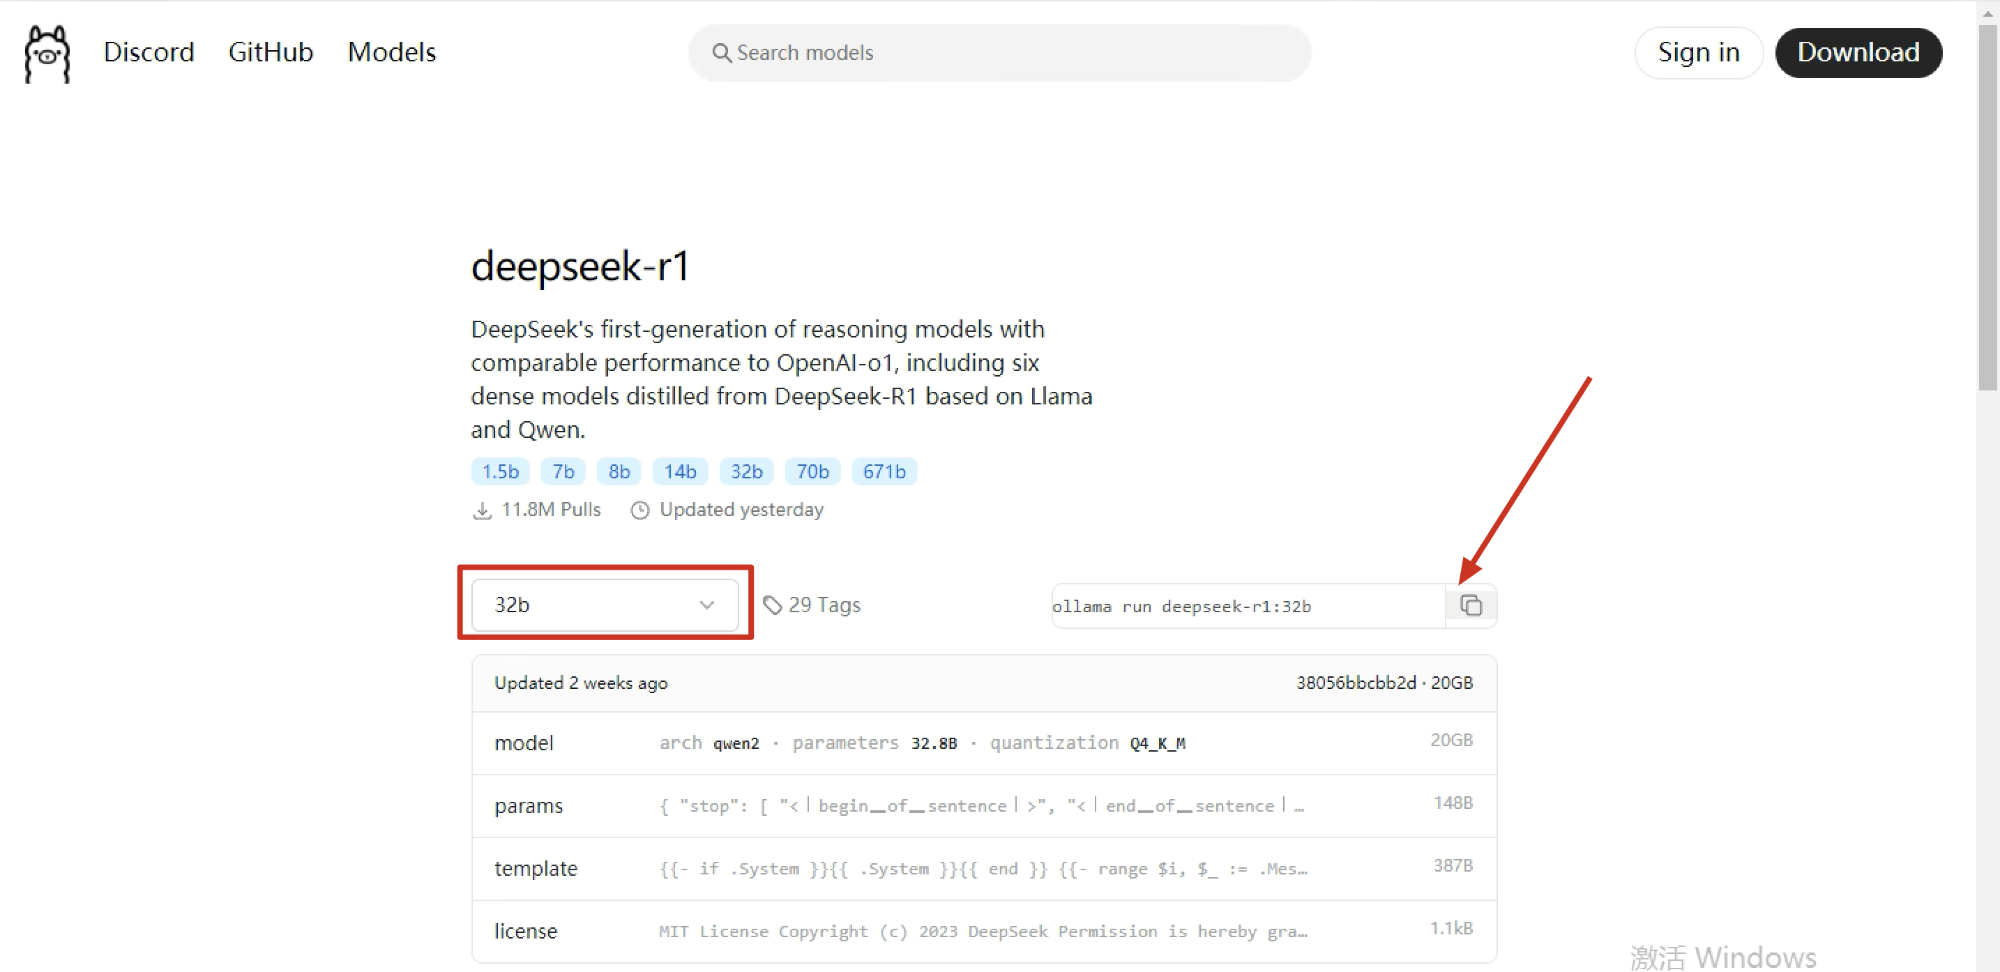The width and height of the screenshot is (2000, 972).
Task: Copy the ollama run command
Action: point(1470,606)
